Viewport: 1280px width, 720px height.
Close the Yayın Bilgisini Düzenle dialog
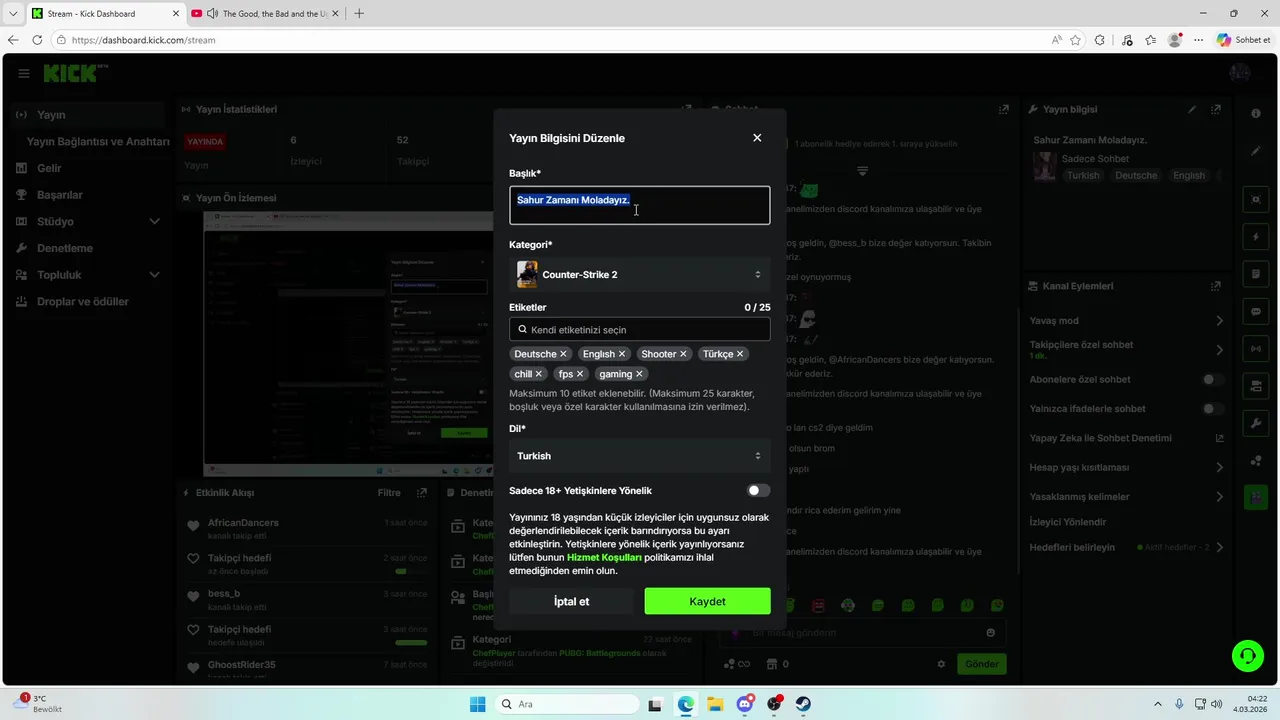point(757,138)
